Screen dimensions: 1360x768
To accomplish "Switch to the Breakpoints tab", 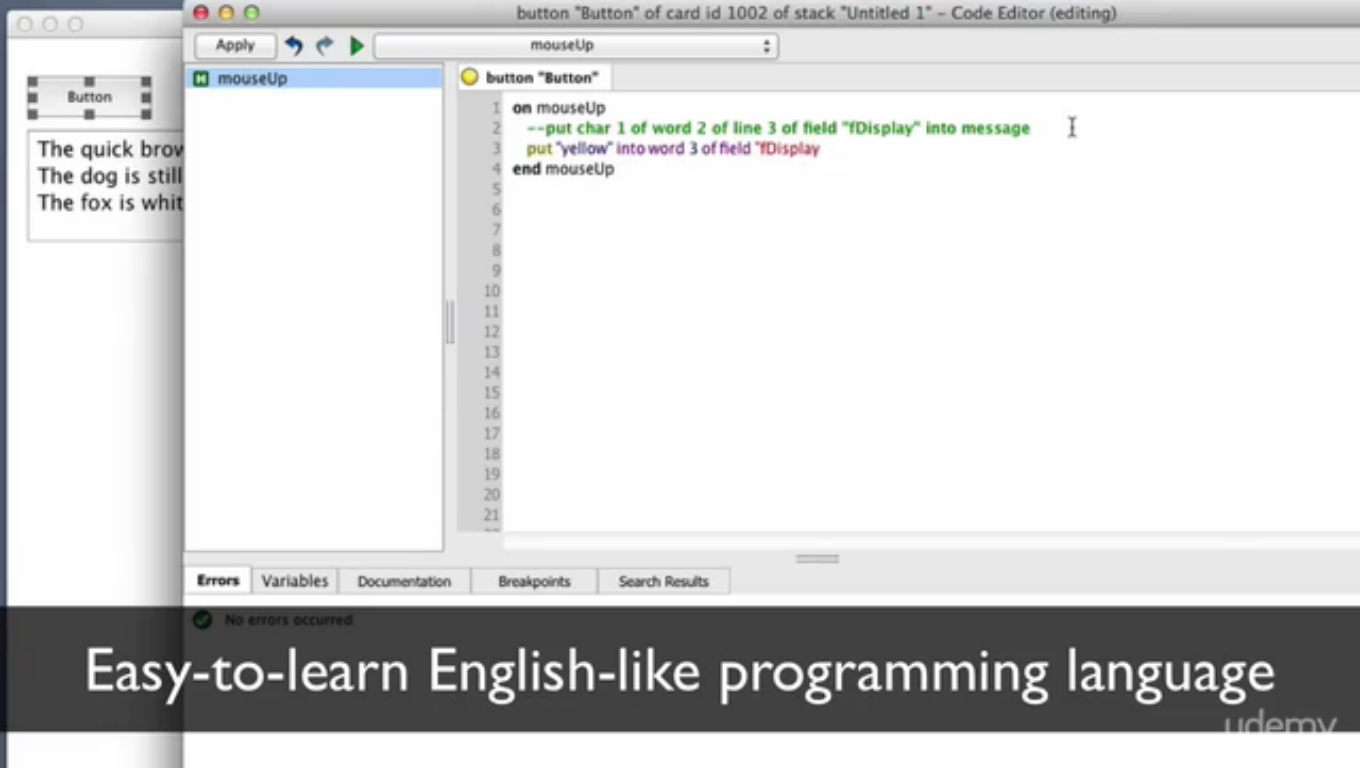I will [x=534, y=581].
